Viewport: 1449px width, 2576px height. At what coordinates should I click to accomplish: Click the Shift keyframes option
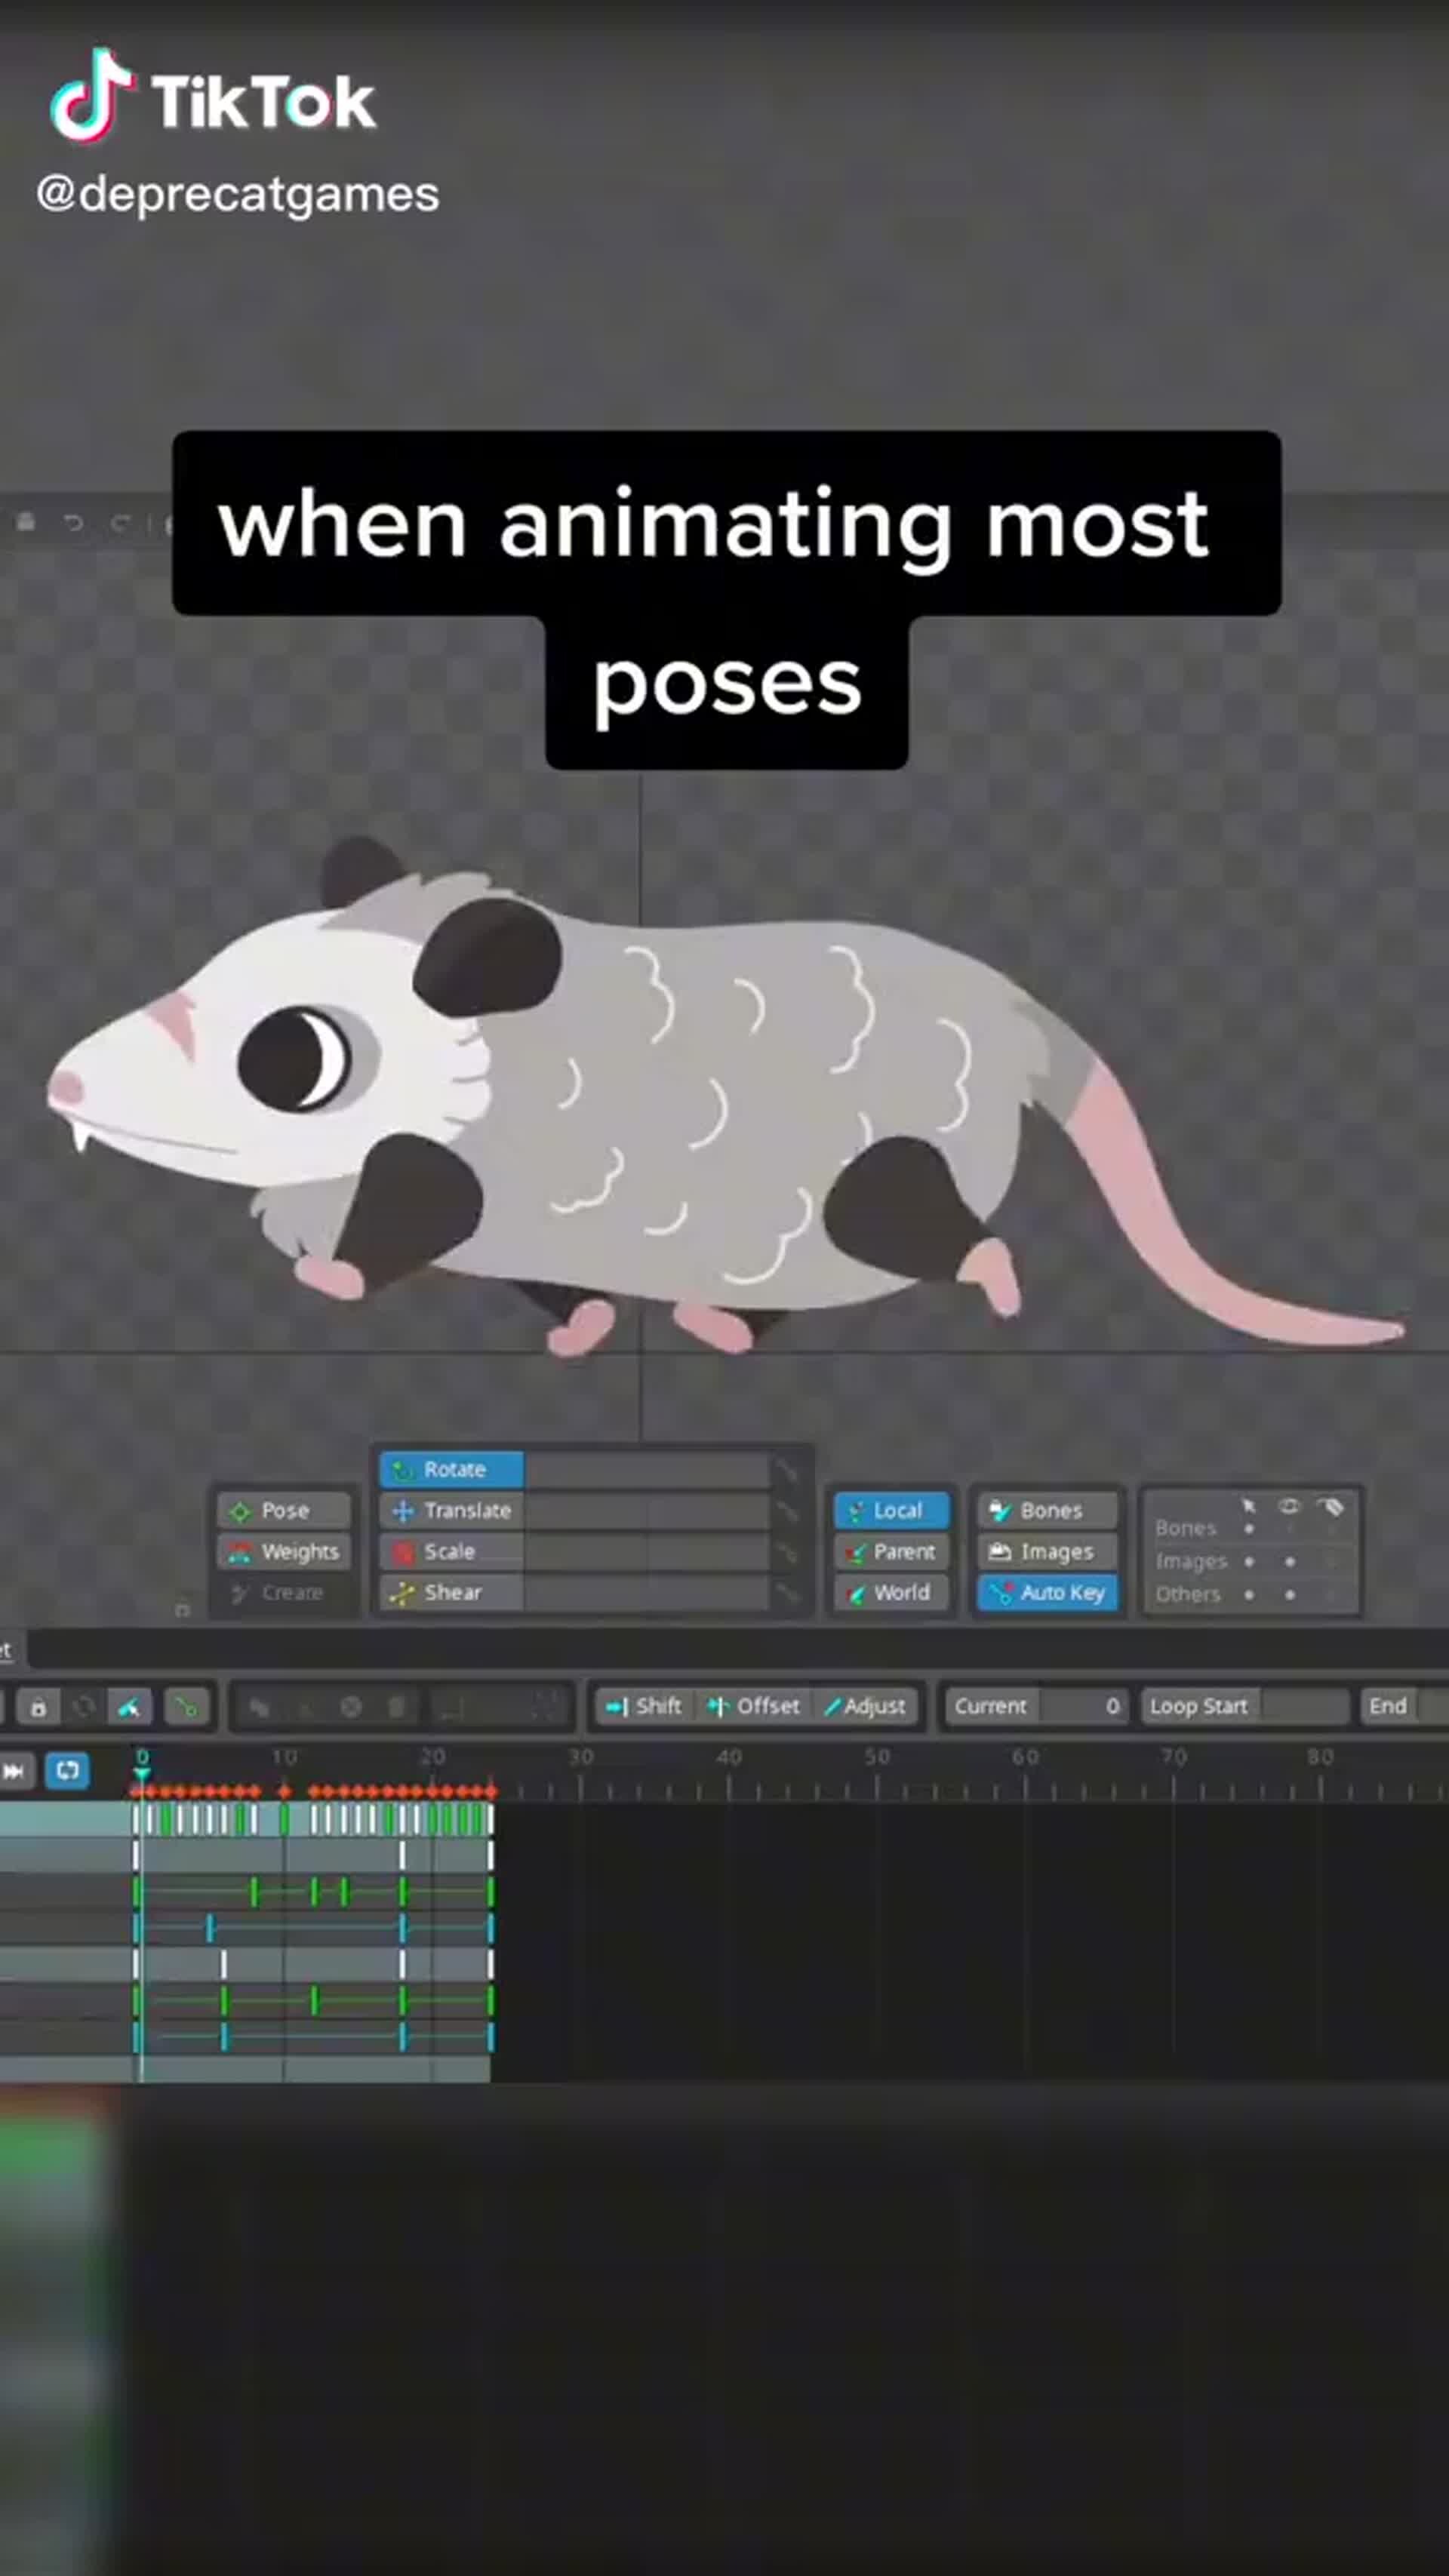645,1706
